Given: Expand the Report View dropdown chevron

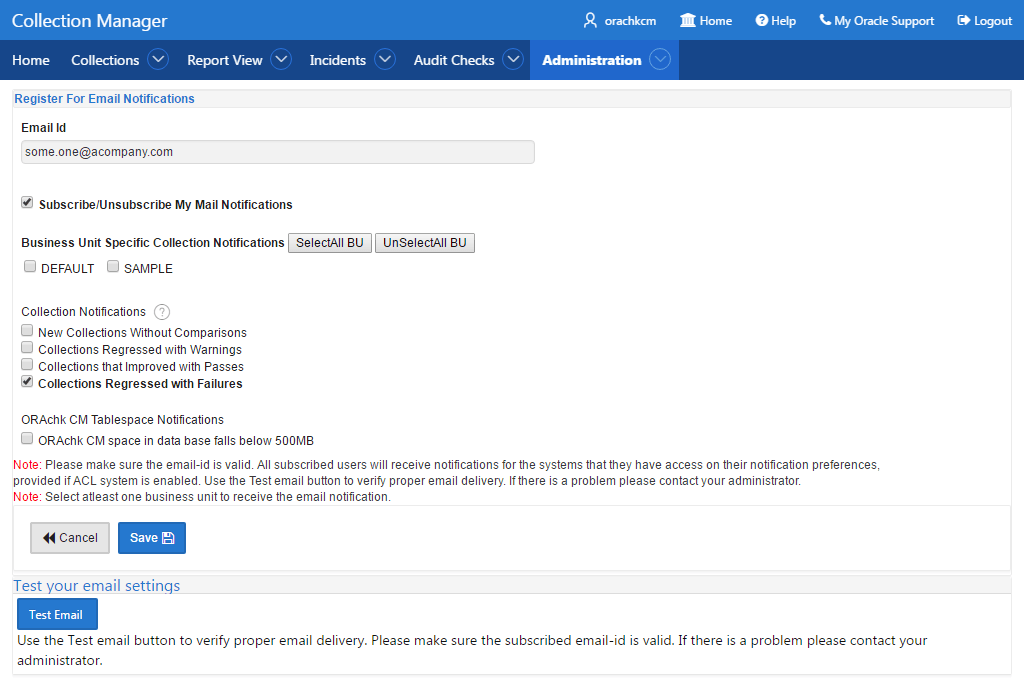Looking at the screenshot, I should pyautogui.click(x=281, y=59).
